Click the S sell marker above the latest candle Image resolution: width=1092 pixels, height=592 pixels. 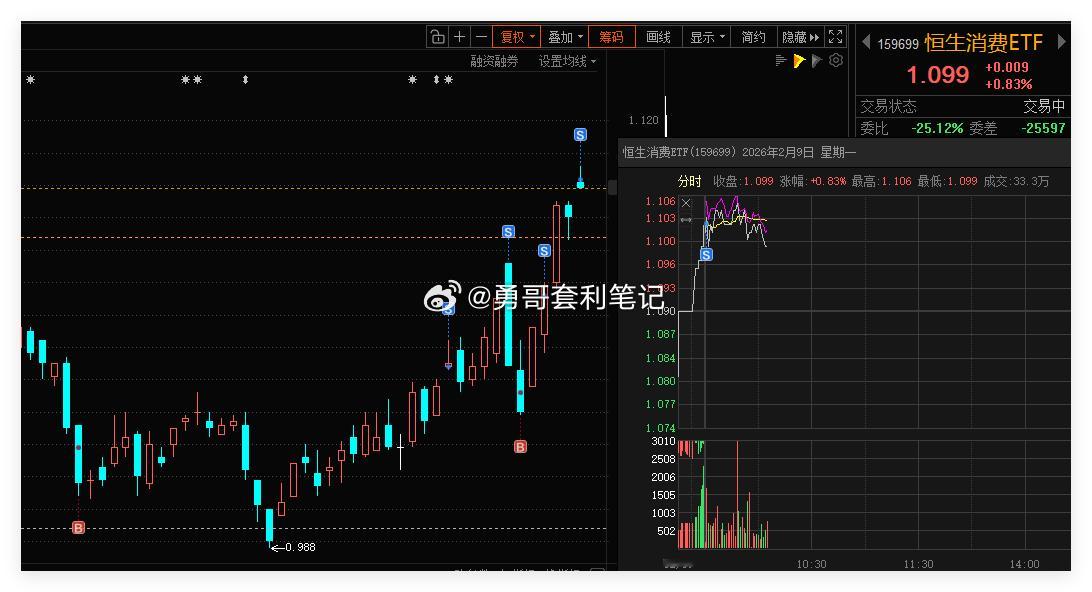point(581,132)
